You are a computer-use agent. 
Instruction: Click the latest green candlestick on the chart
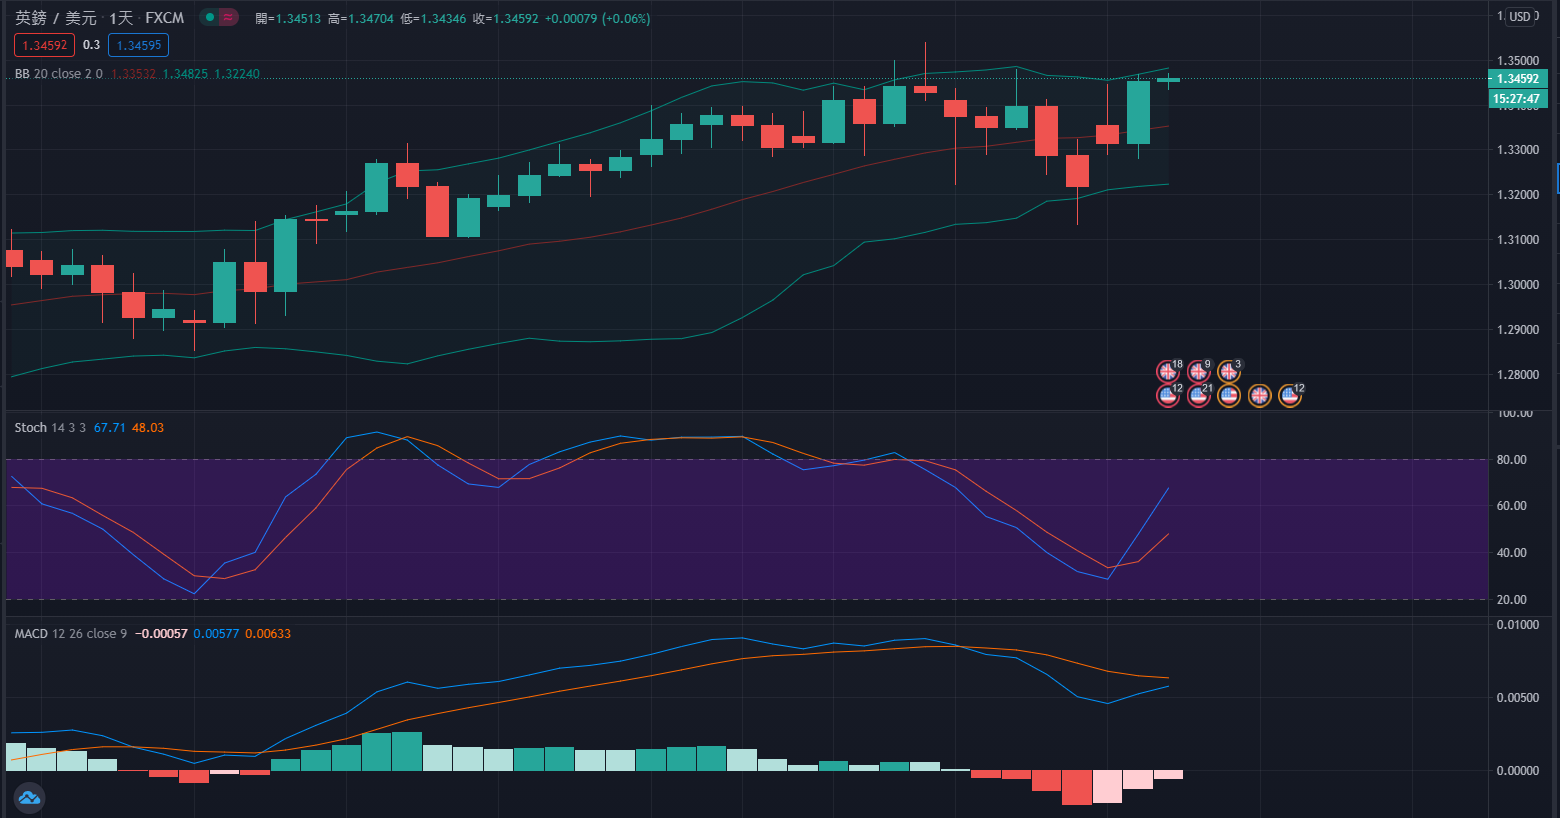tap(1138, 112)
